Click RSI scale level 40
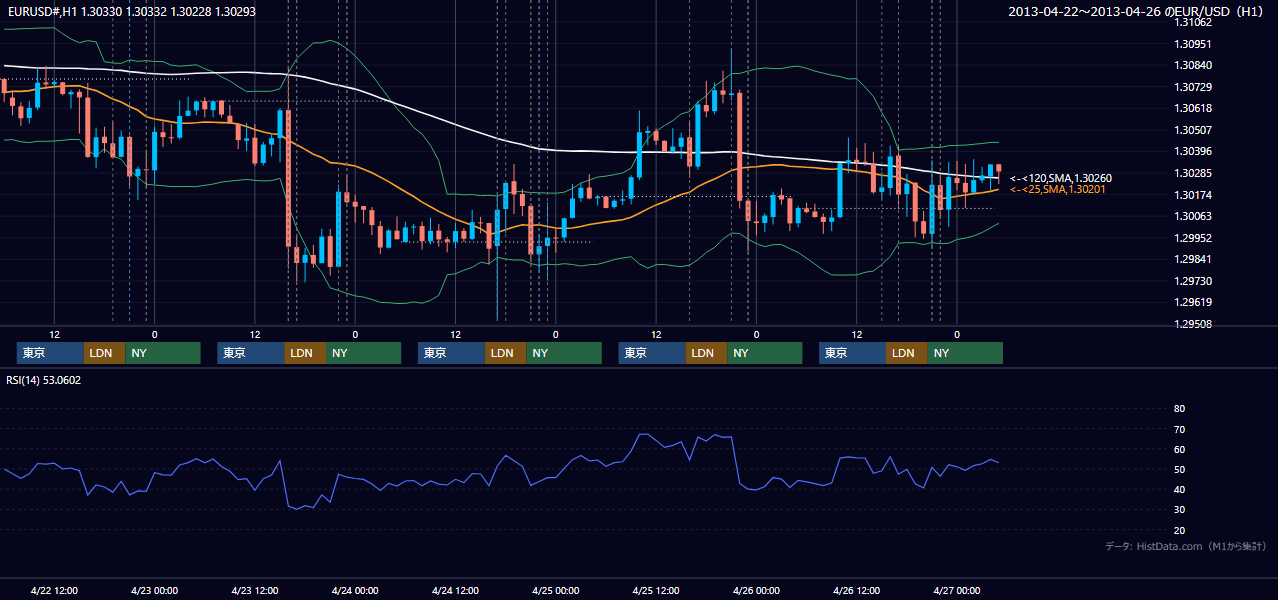This screenshot has height=600, width=1278. [x=1179, y=489]
